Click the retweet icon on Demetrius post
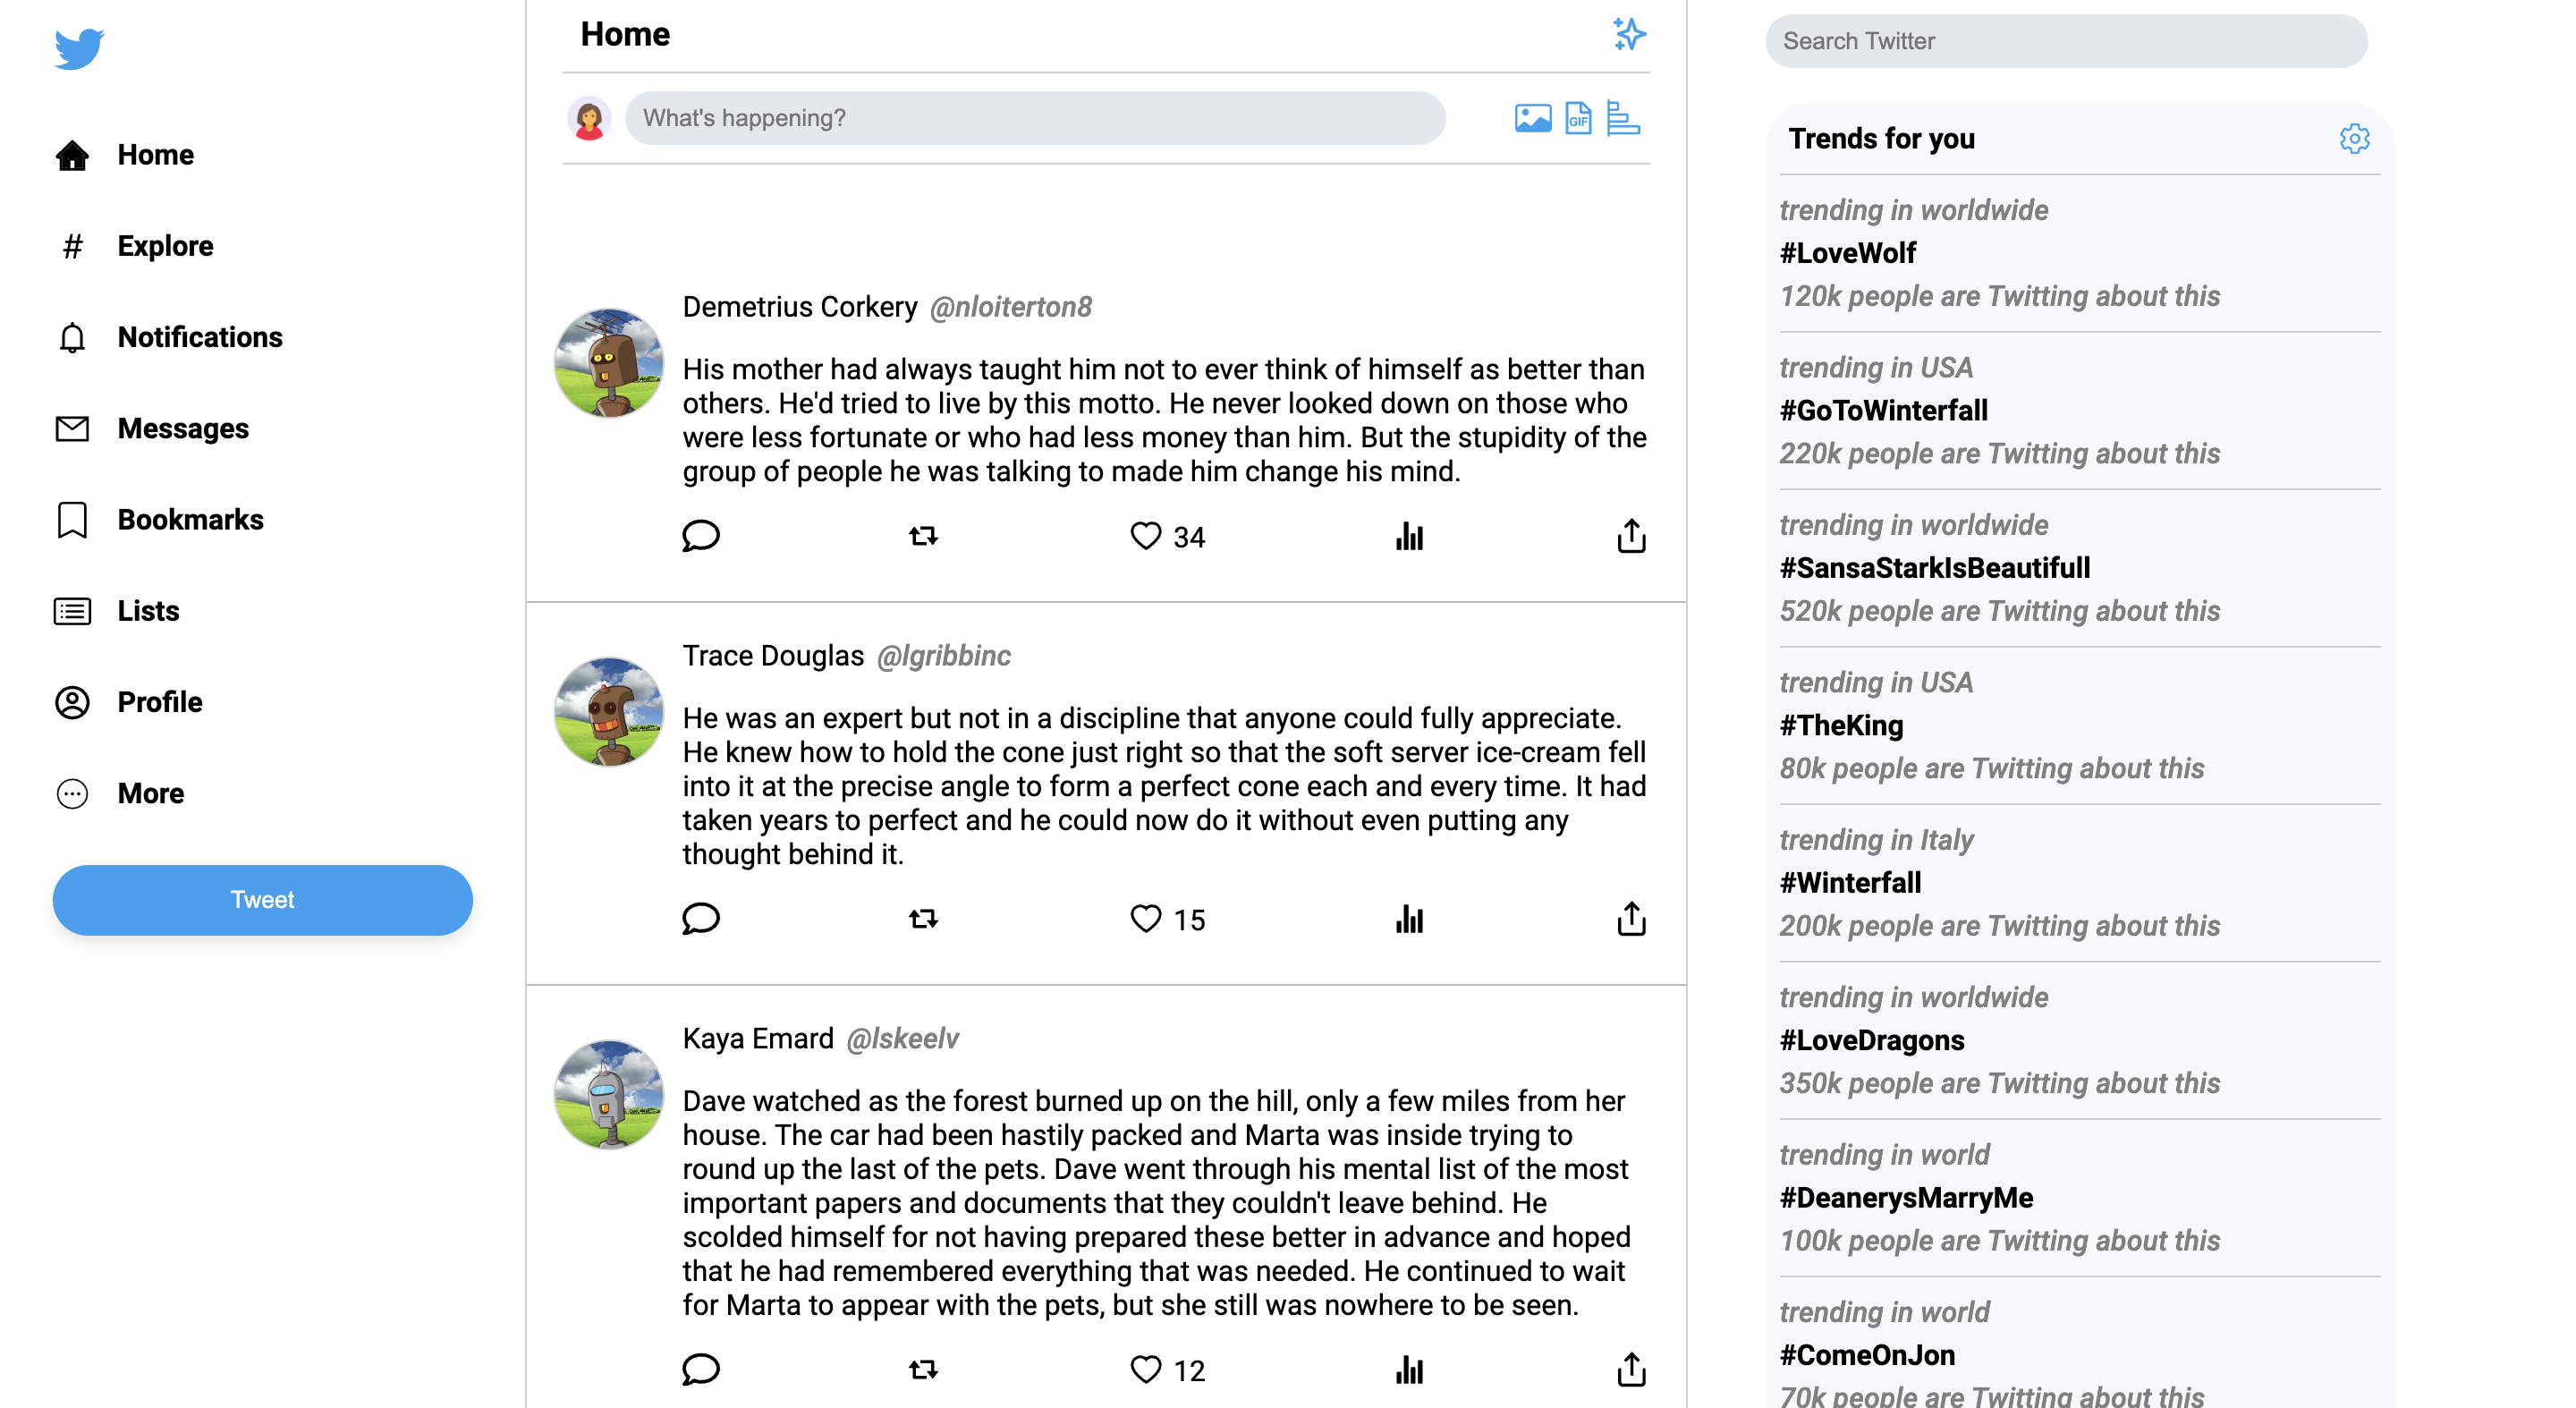The height and width of the screenshot is (1408, 2576). point(922,534)
